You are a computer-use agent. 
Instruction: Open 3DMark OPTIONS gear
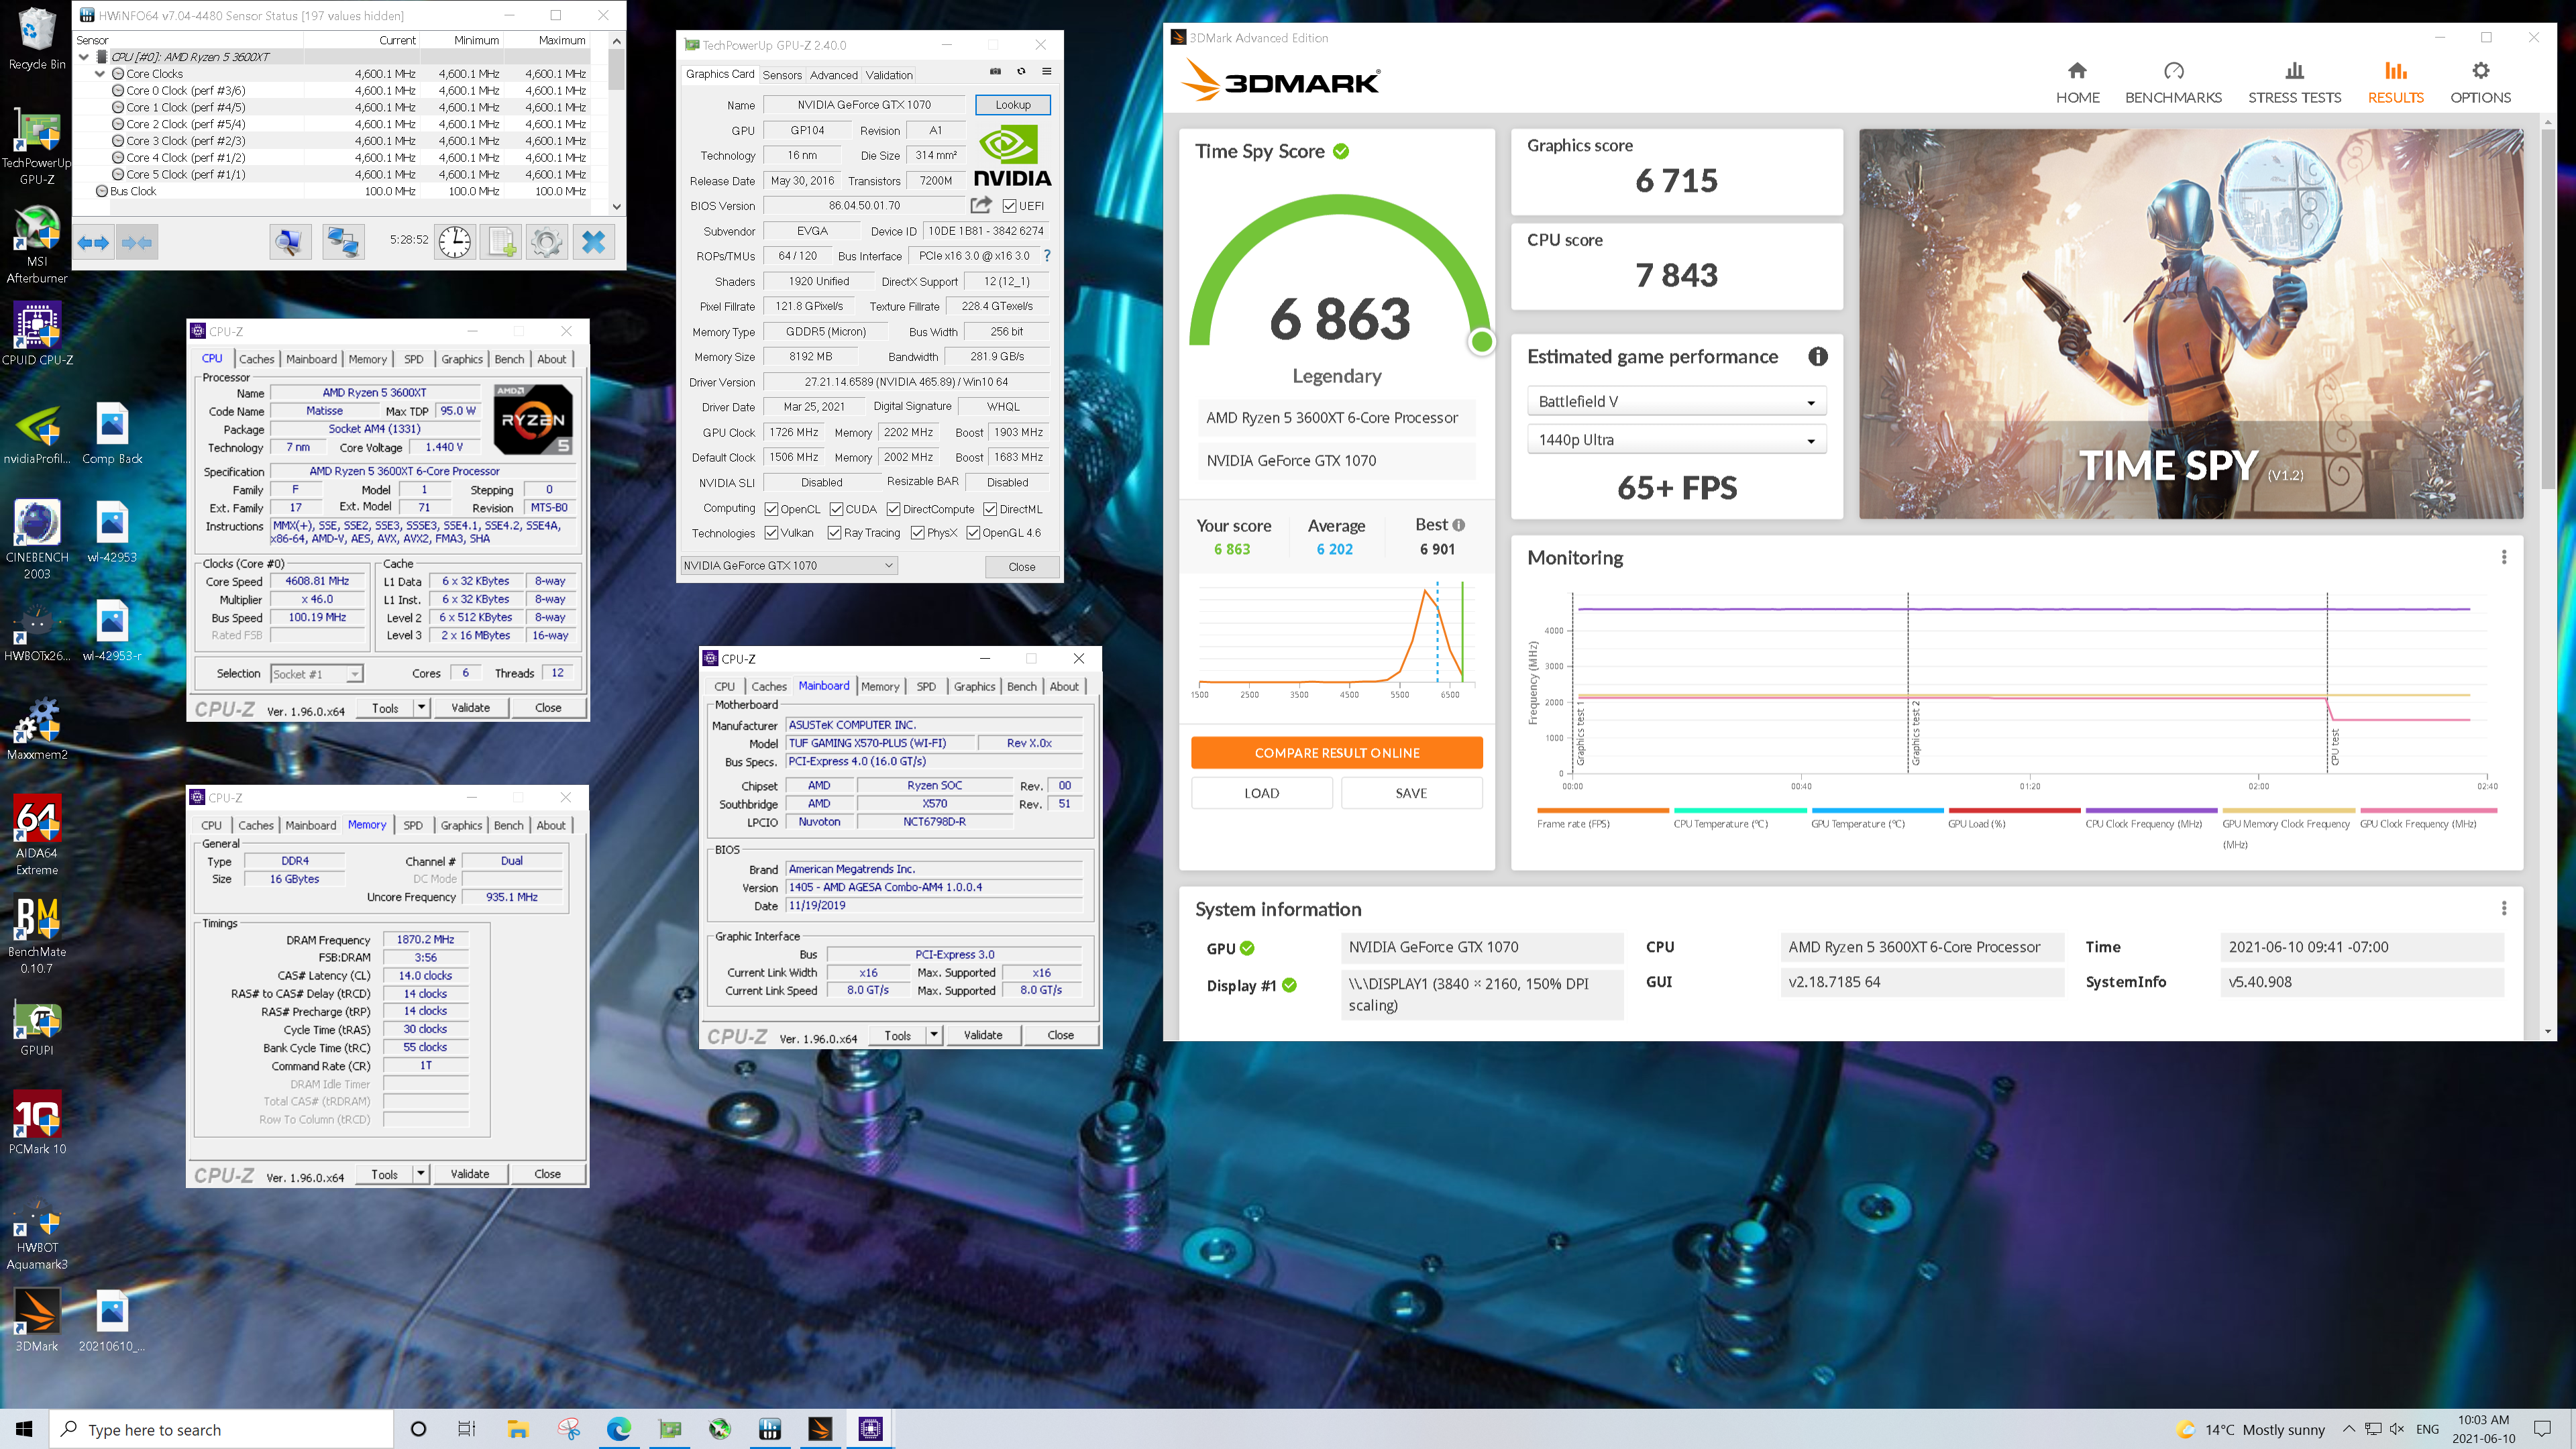(2480, 82)
